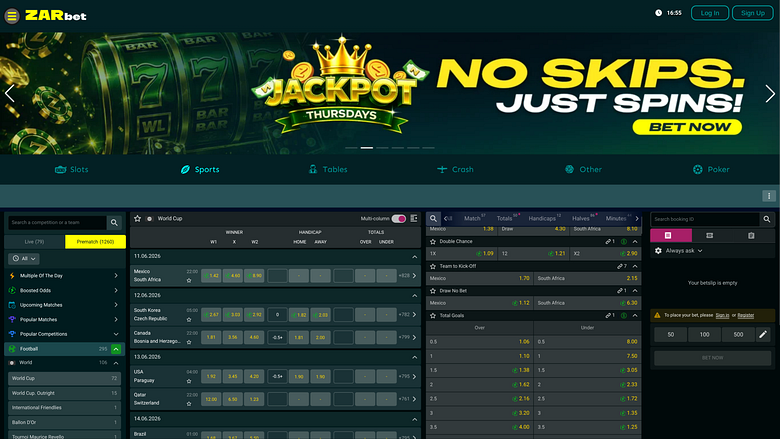This screenshot has width=780, height=439.
Task: Collapse the Draw No Bet market
Action: pos(635,291)
